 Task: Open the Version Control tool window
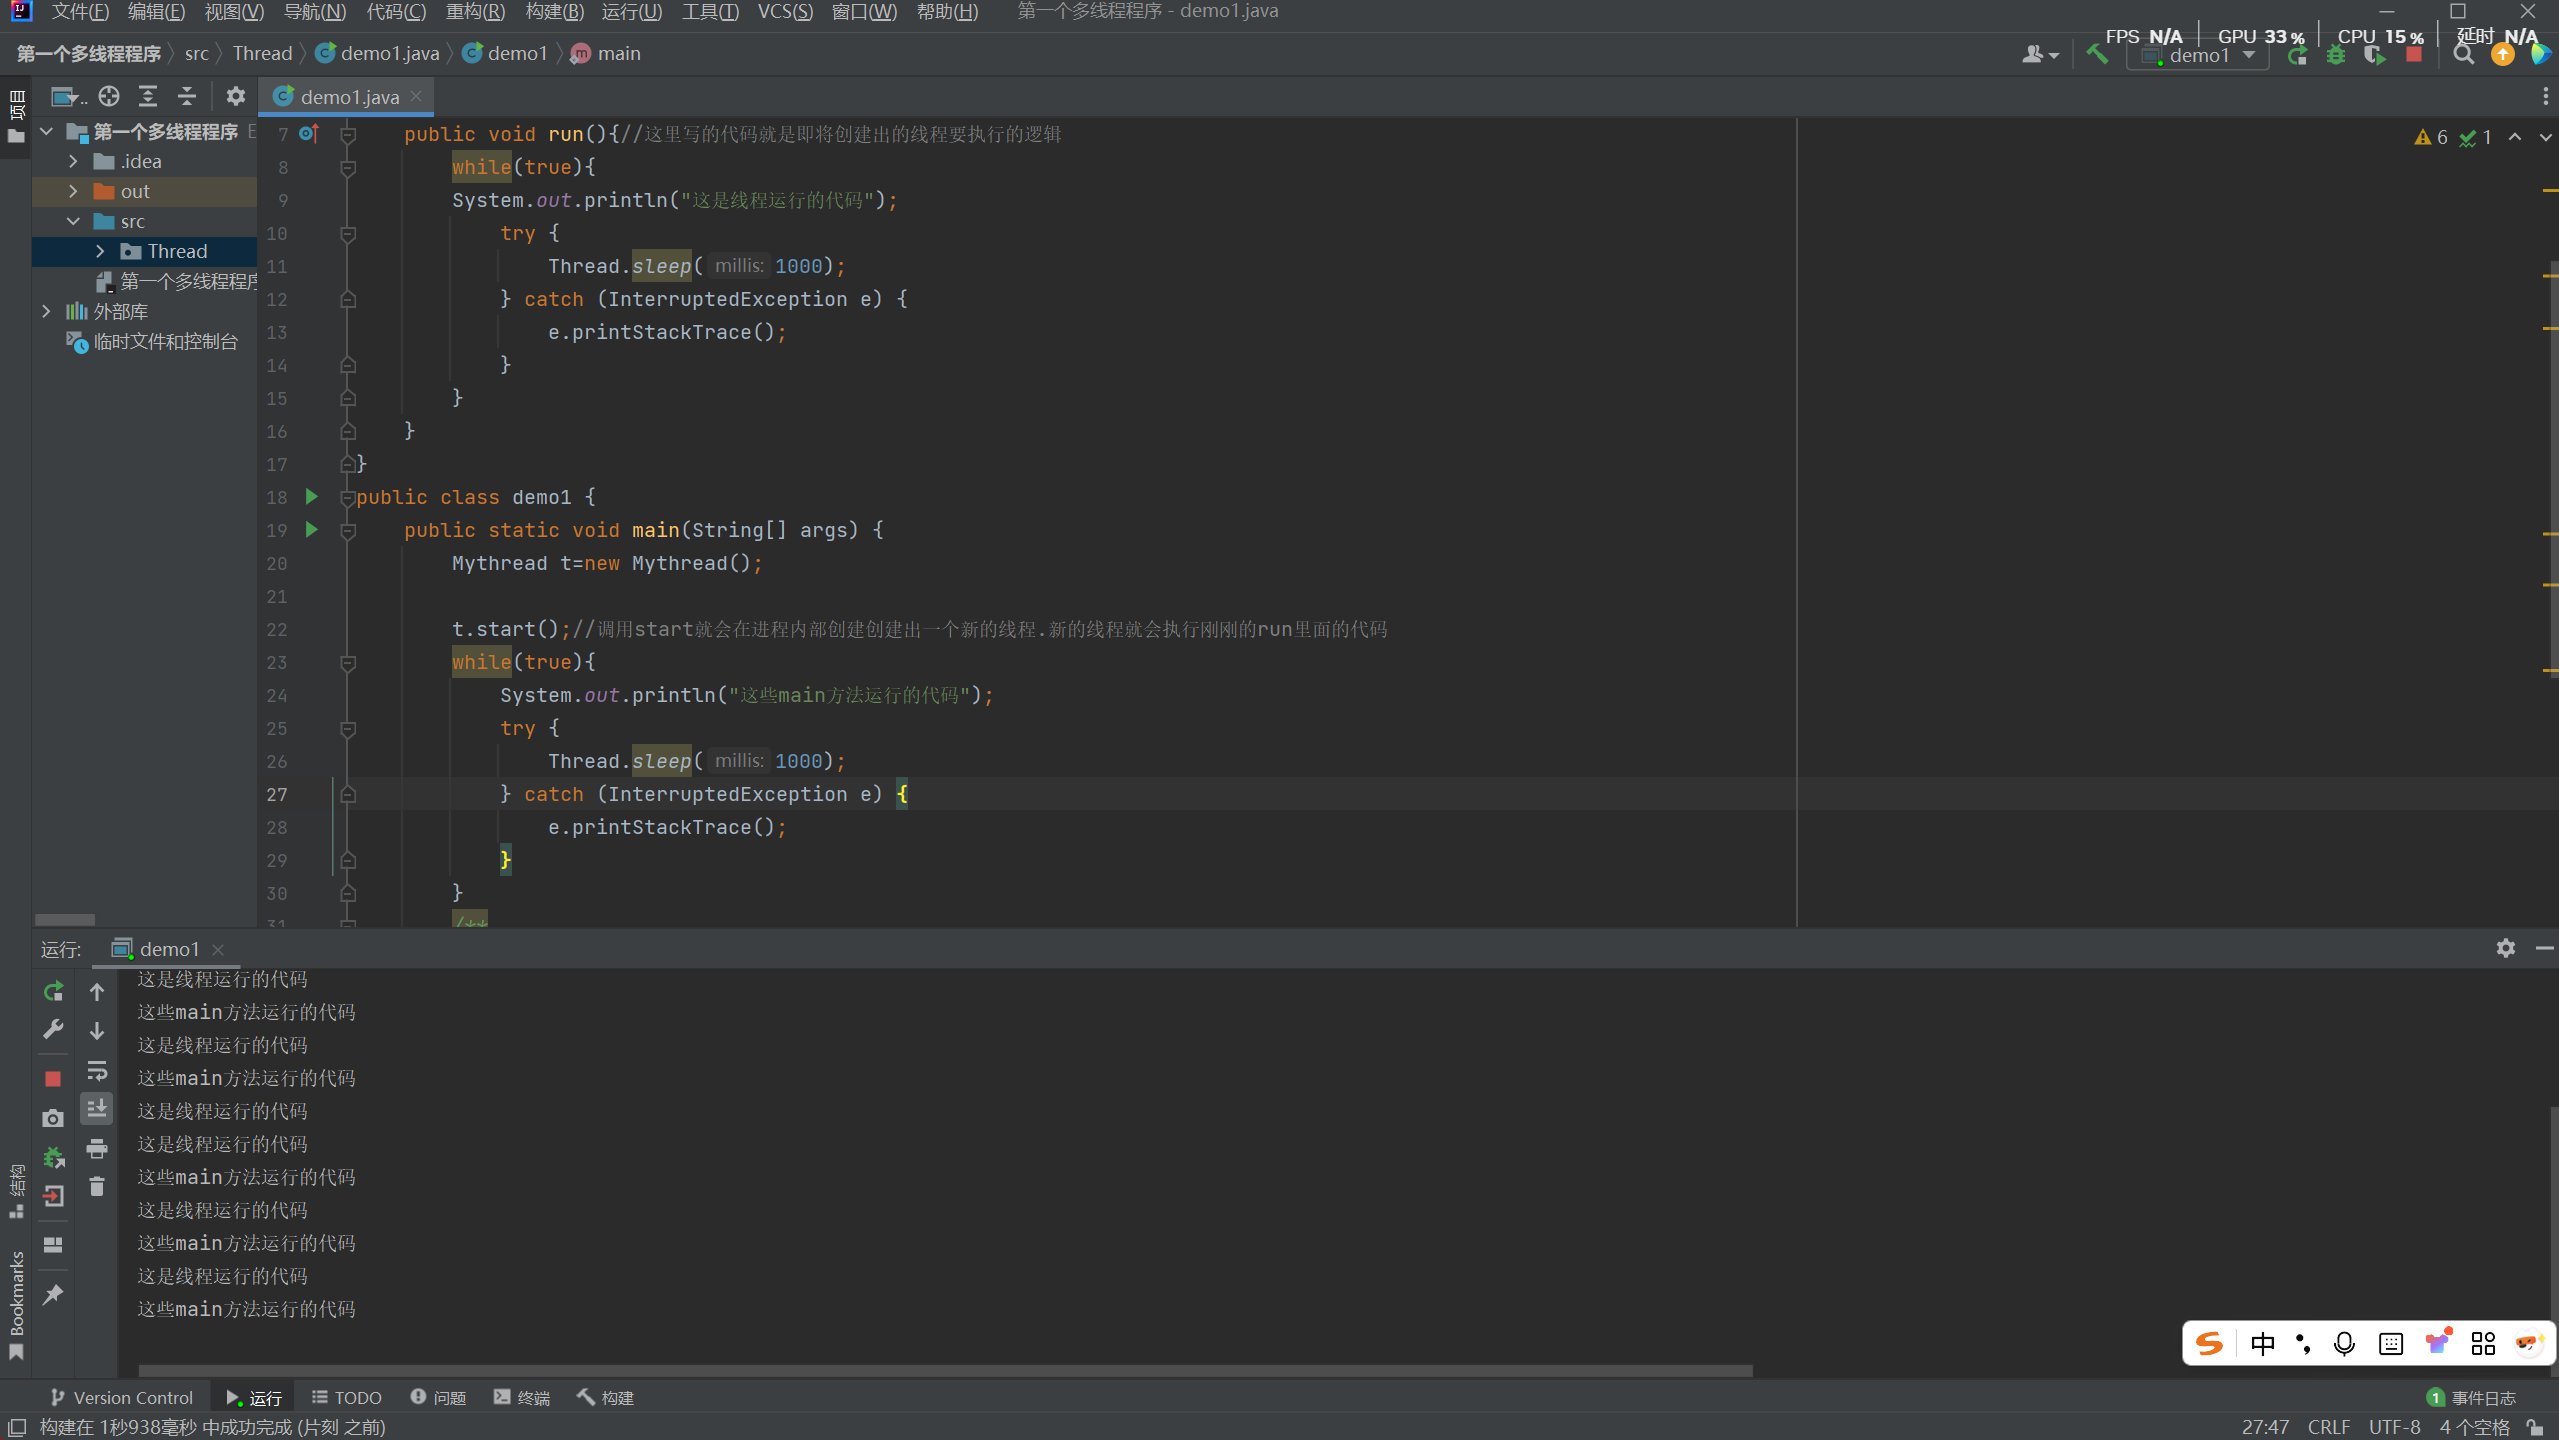122,1397
